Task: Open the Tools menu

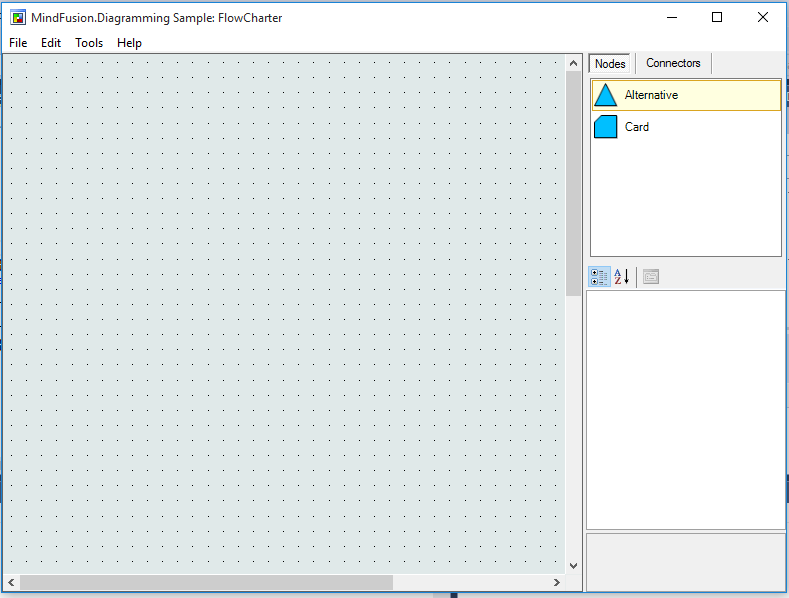Action: (x=89, y=43)
